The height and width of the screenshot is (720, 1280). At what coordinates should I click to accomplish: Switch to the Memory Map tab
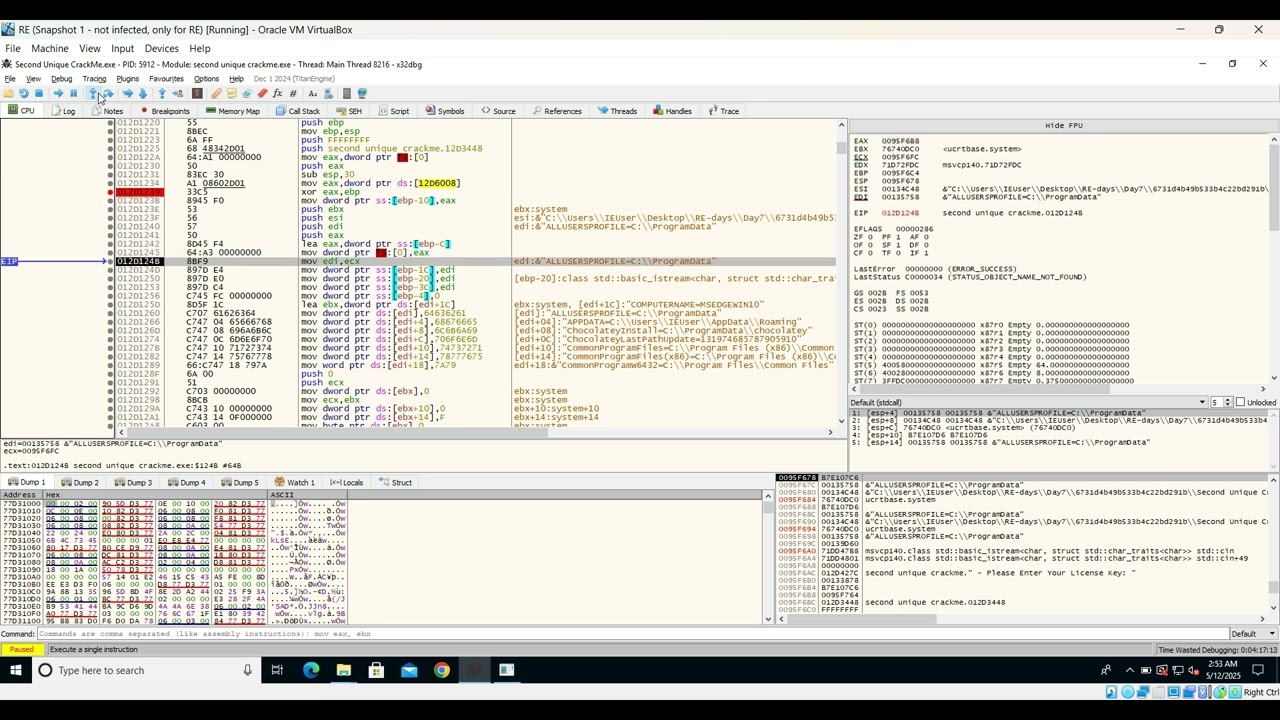232,111
